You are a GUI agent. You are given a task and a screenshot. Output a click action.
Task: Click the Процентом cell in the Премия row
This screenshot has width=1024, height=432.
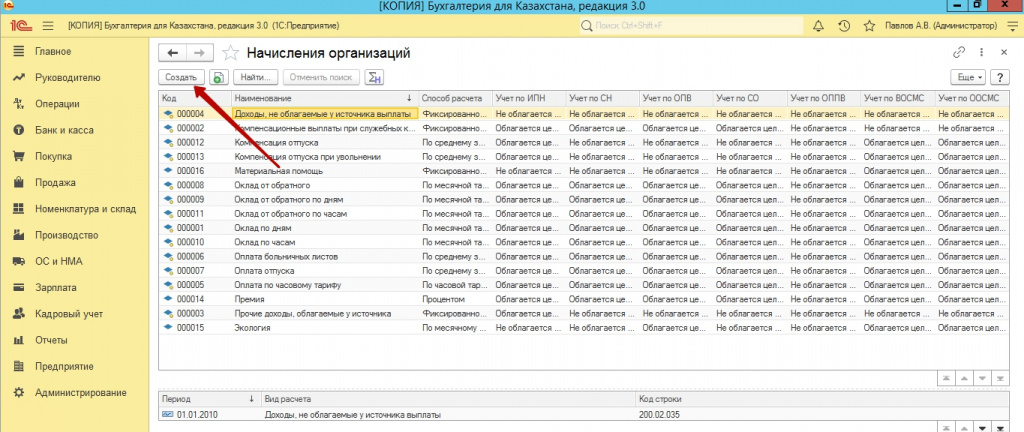click(455, 299)
